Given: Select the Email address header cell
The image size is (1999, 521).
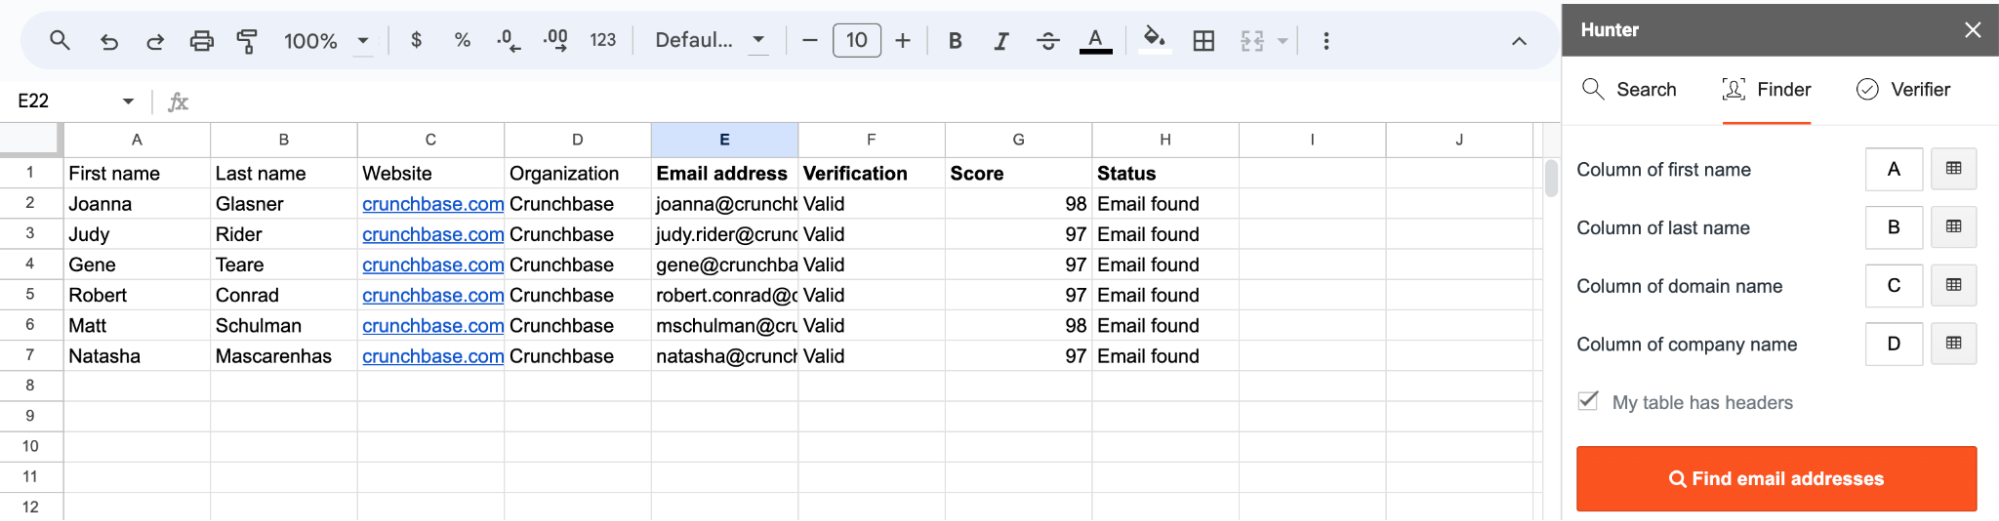Looking at the screenshot, I should [x=724, y=173].
